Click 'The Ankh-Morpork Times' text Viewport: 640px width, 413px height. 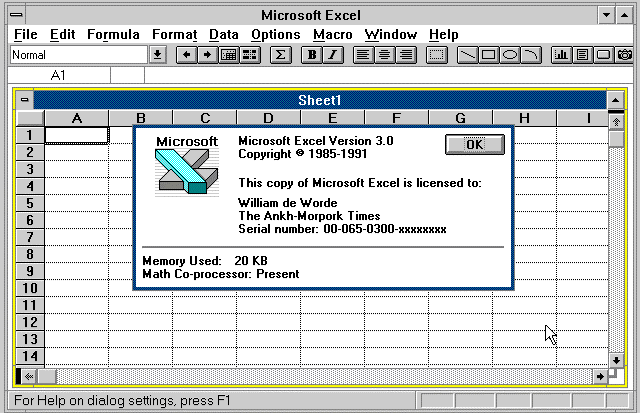[x=309, y=216]
